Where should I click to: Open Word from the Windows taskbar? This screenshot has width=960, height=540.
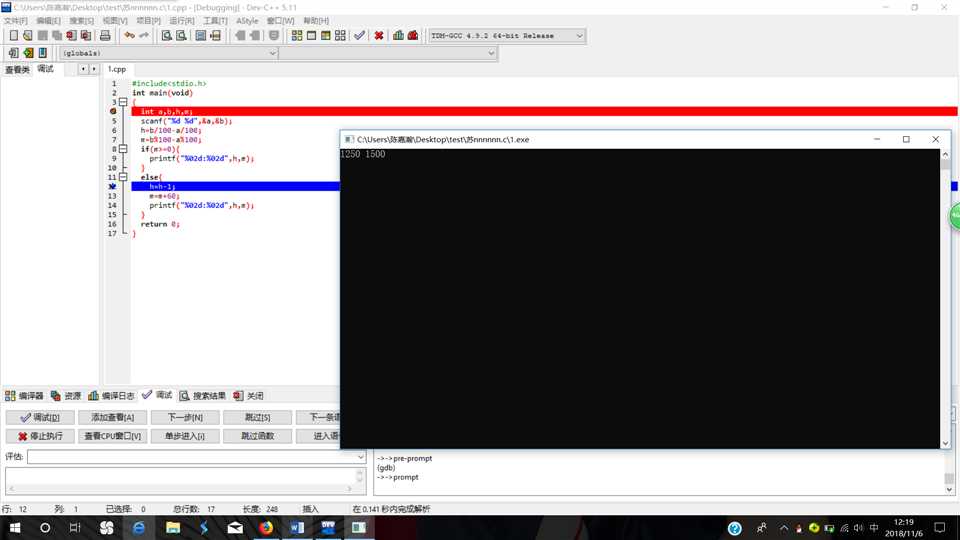tap(297, 527)
